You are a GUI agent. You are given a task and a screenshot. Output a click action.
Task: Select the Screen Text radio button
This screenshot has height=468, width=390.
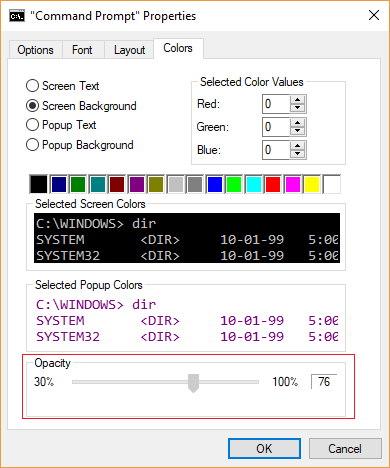(32, 86)
